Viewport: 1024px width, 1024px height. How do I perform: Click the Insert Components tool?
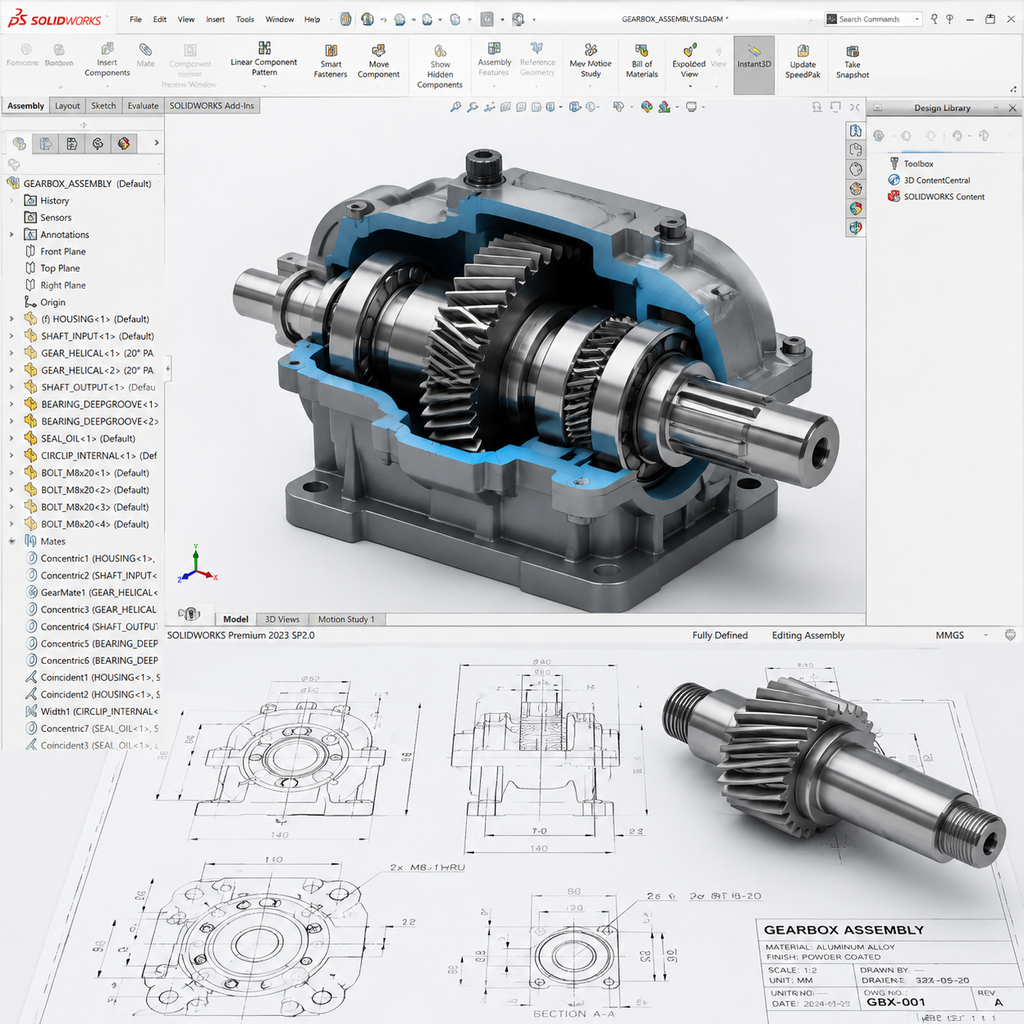click(107, 59)
